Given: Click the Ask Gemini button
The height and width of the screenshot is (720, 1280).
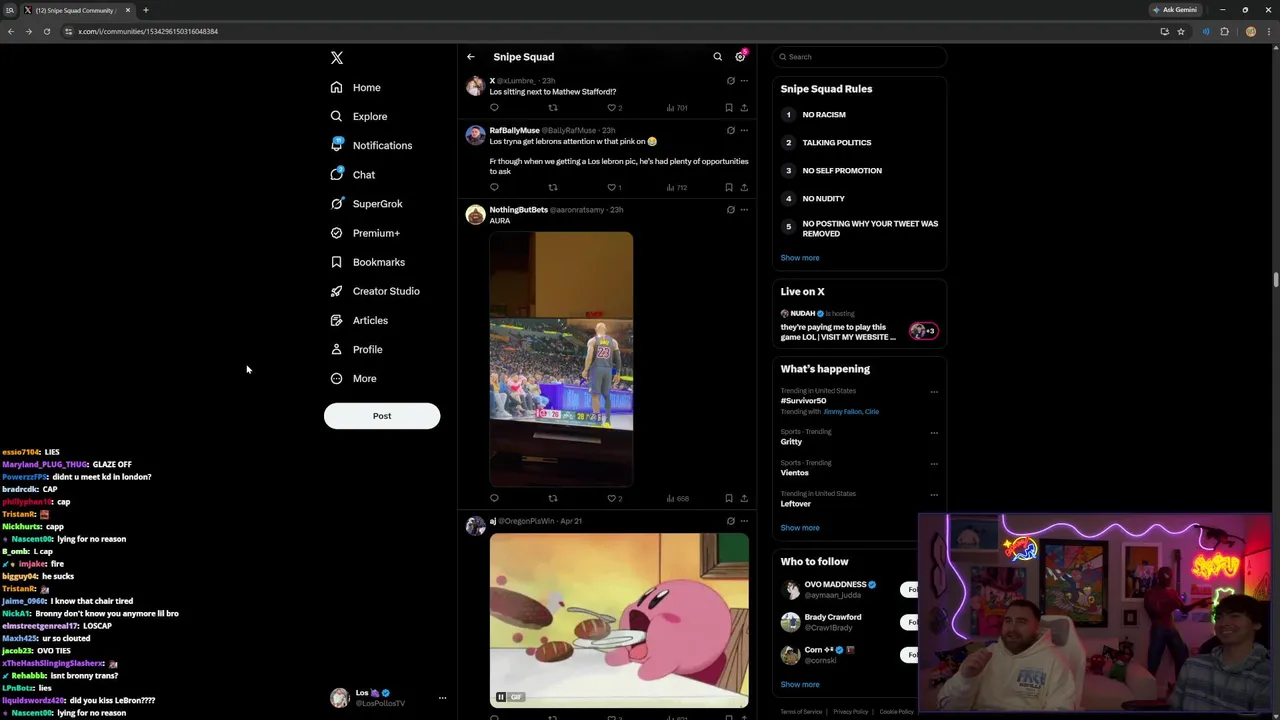Looking at the screenshot, I should [x=1174, y=10].
